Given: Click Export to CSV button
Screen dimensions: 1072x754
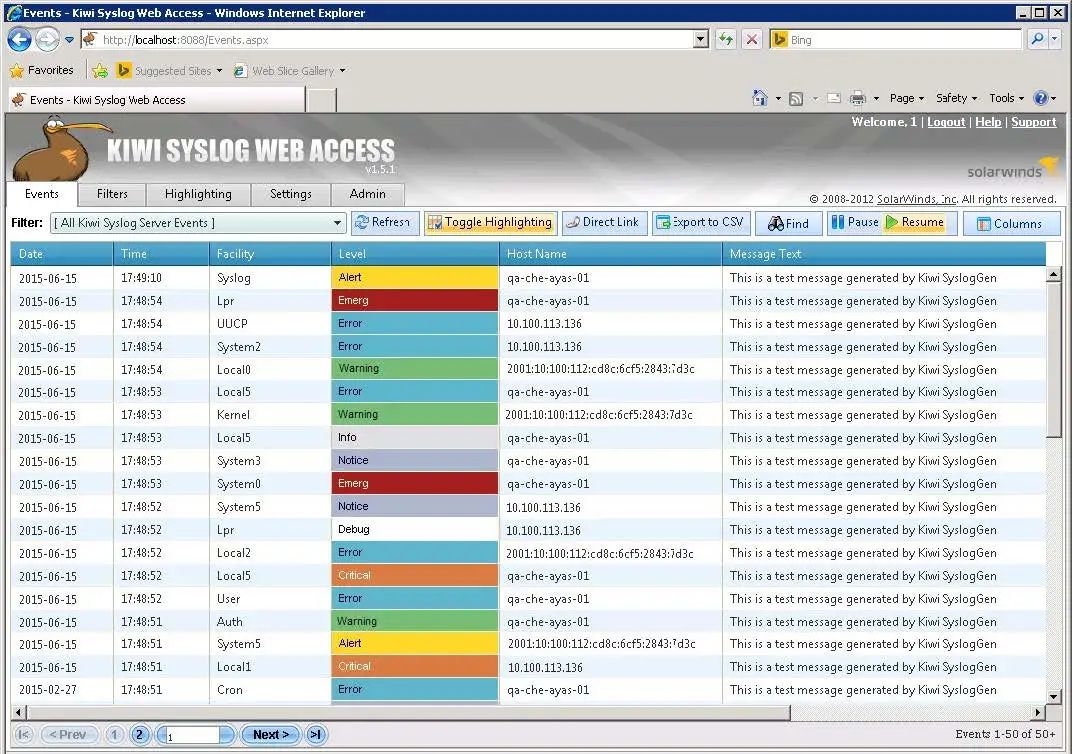Looking at the screenshot, I should point(701,223).
